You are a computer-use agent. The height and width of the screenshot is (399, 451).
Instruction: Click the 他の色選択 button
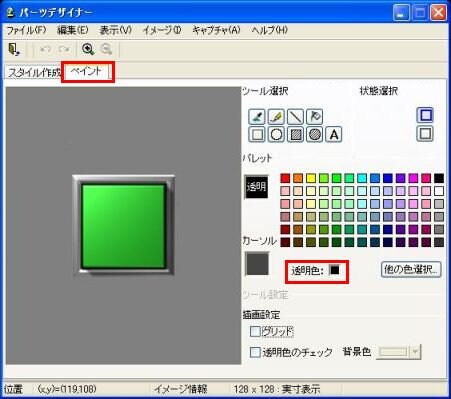411,269
